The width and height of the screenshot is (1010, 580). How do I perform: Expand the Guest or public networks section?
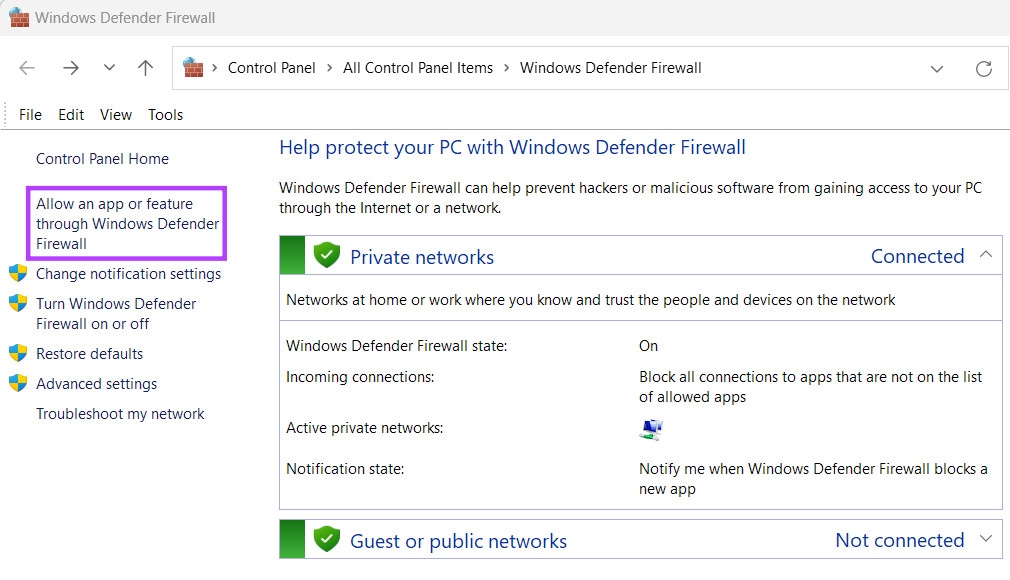986,539
